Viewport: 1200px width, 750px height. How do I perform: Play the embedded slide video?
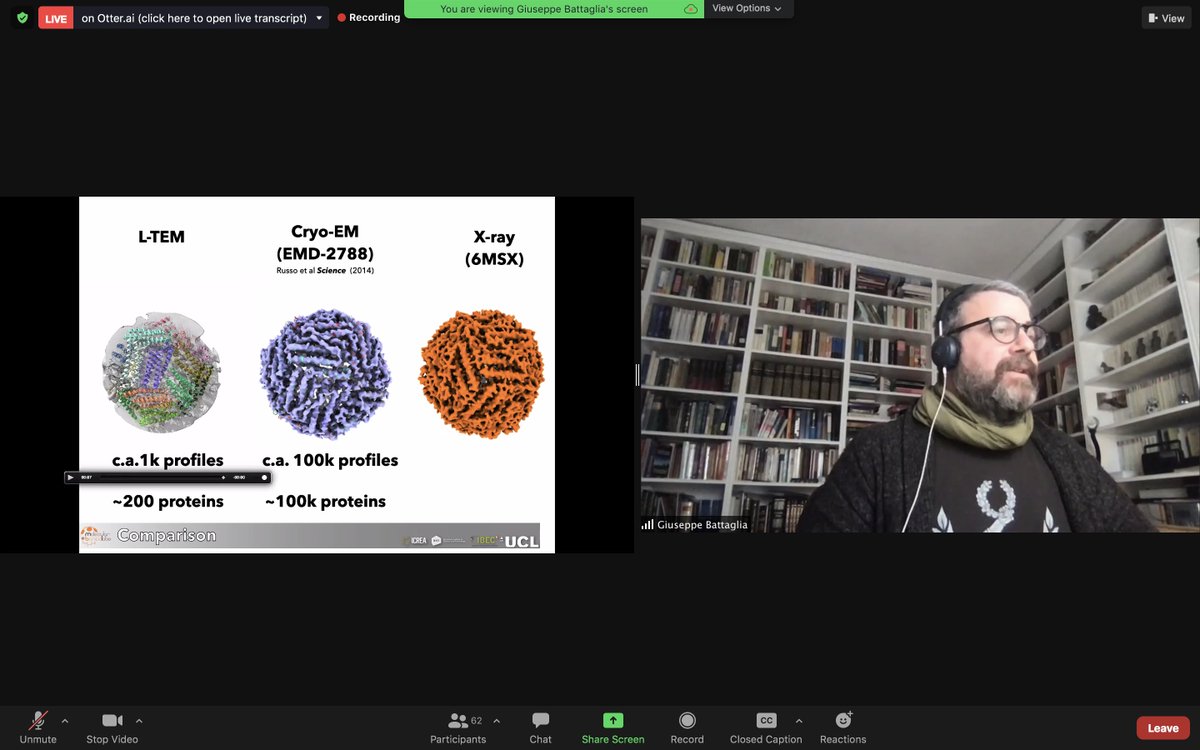pos(70,477)
